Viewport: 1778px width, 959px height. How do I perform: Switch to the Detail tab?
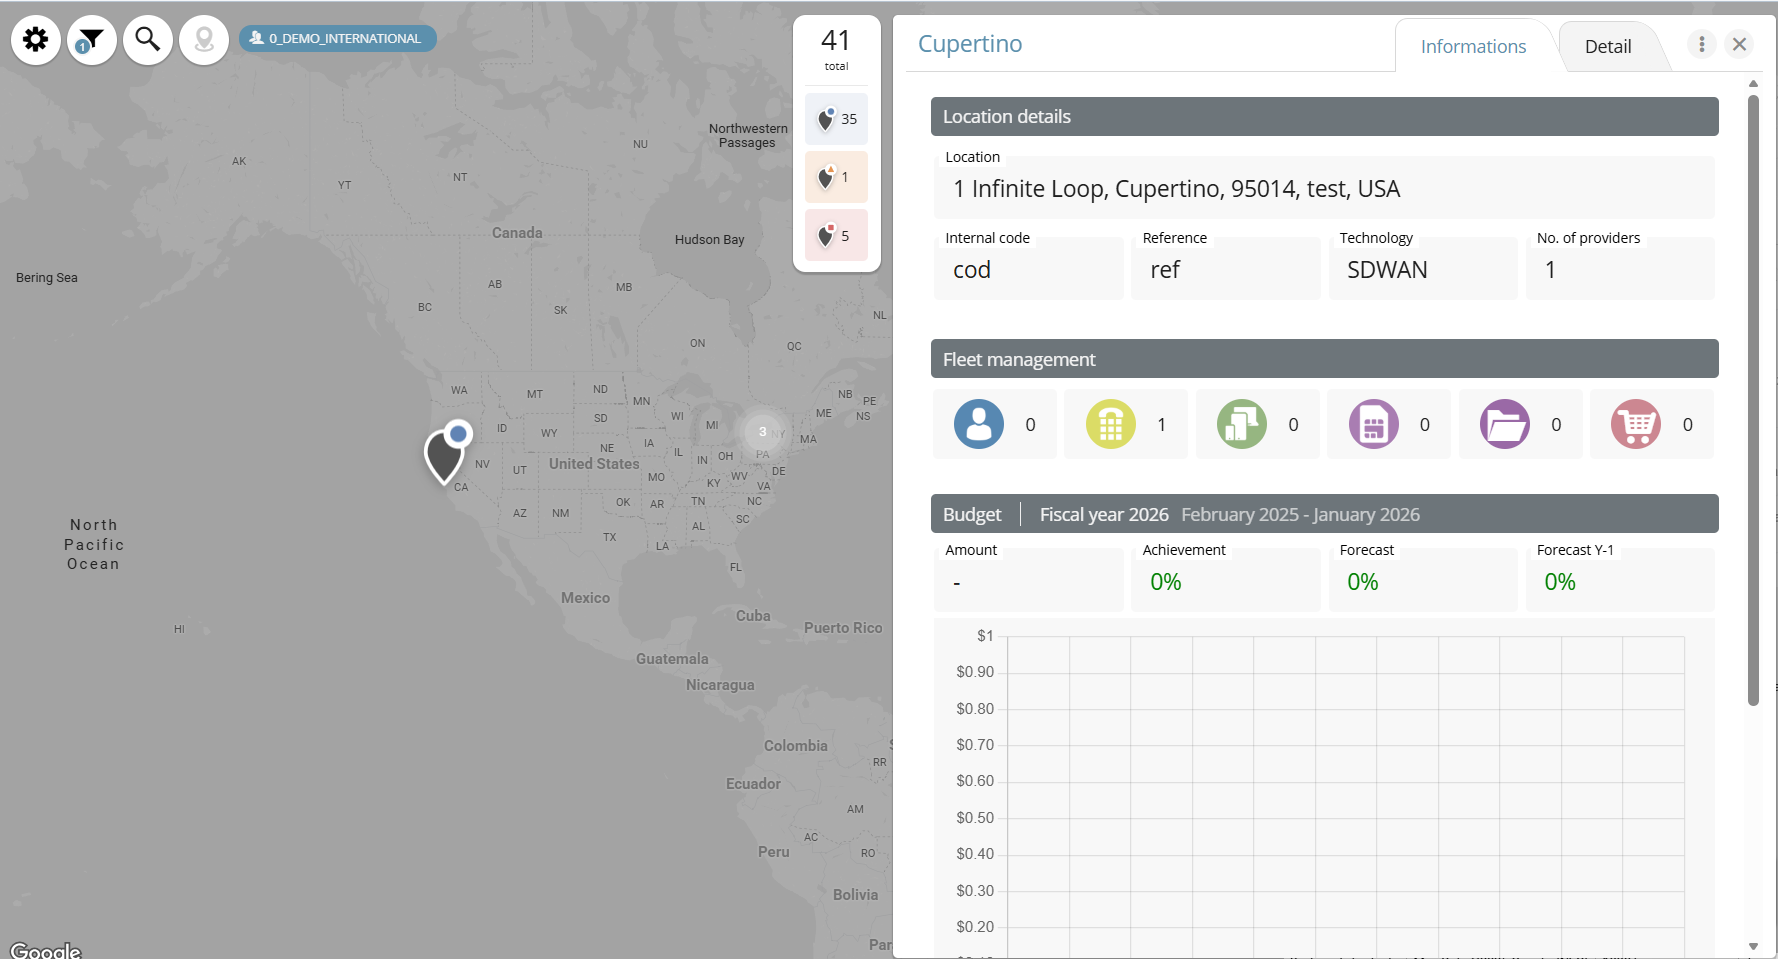point(1607,47)
